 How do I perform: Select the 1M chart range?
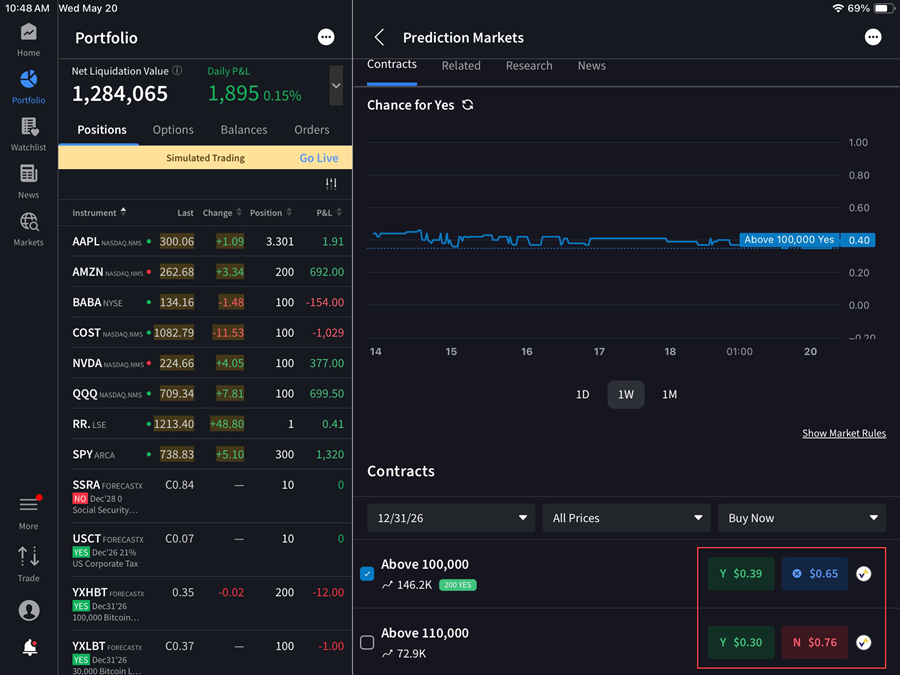pyautogui.click(x=669, y=394)
